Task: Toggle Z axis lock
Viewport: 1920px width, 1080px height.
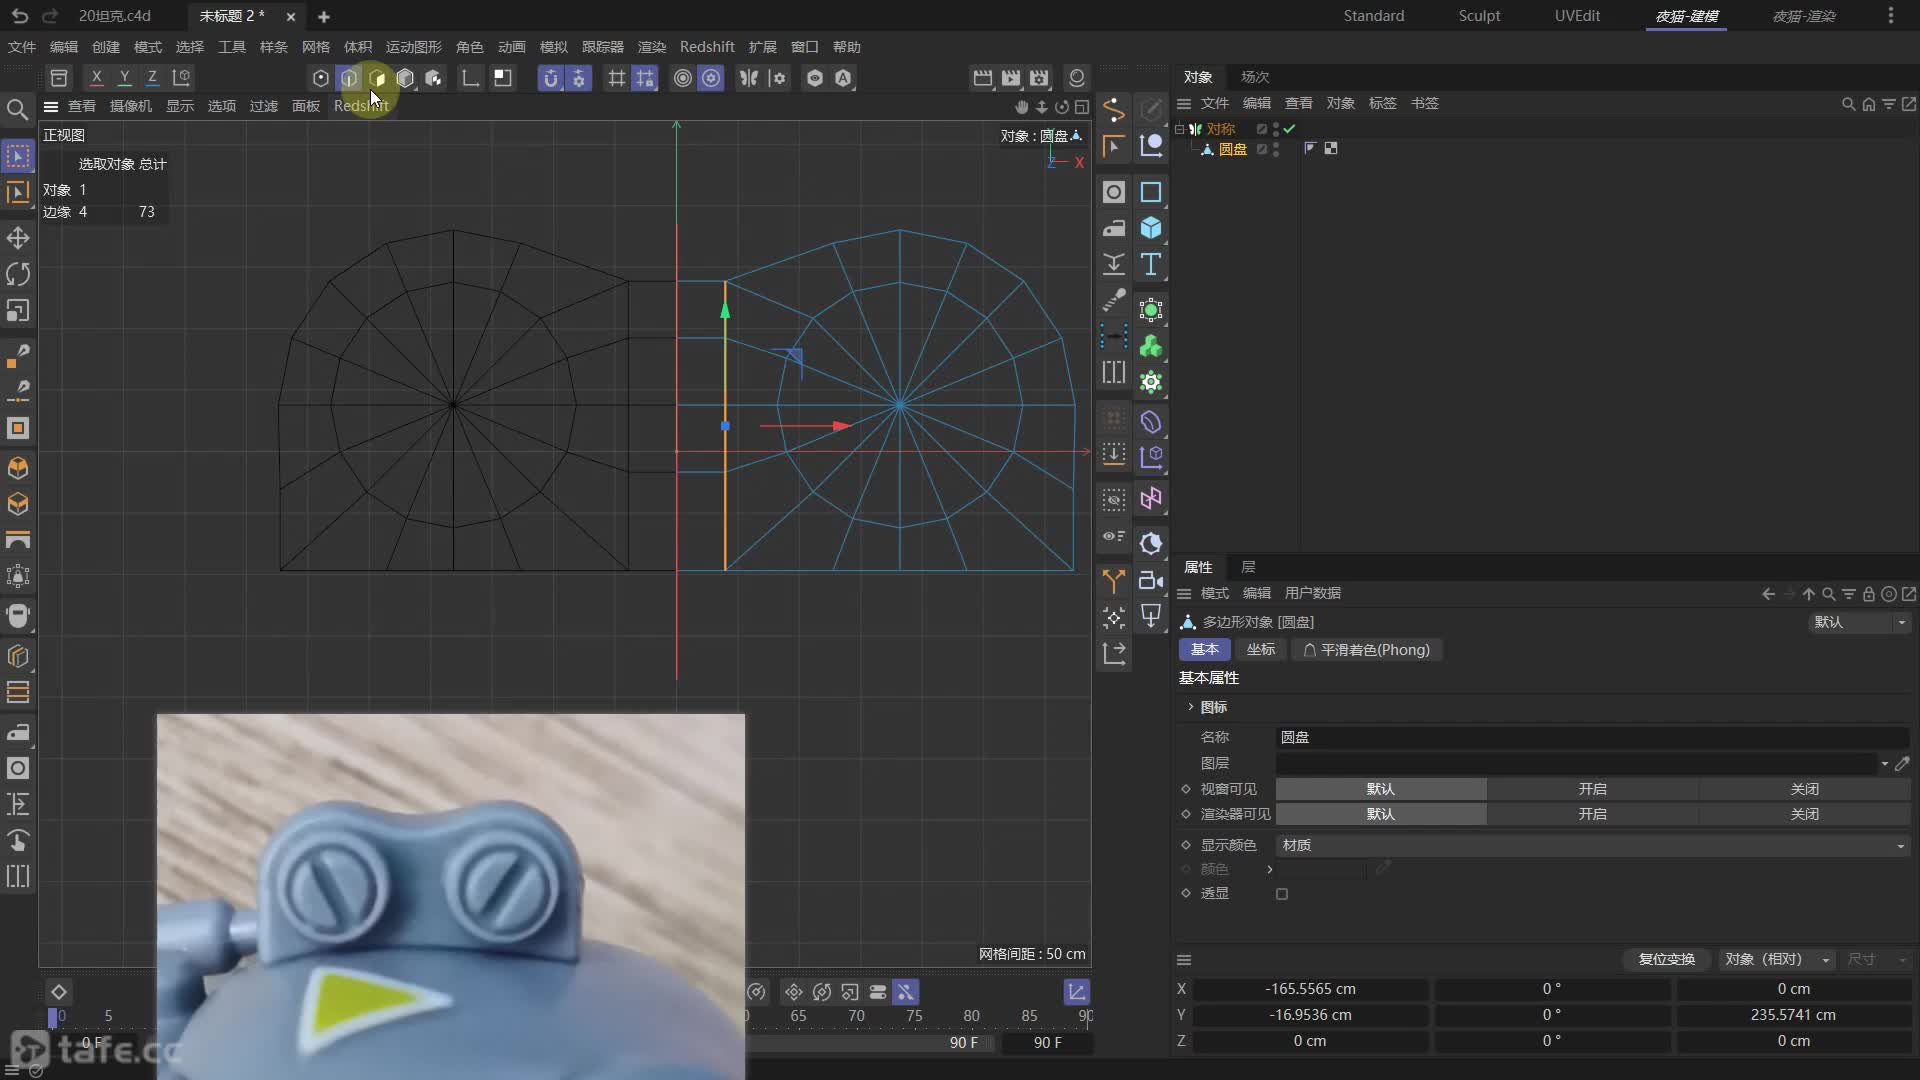Action: coord(152,77)
